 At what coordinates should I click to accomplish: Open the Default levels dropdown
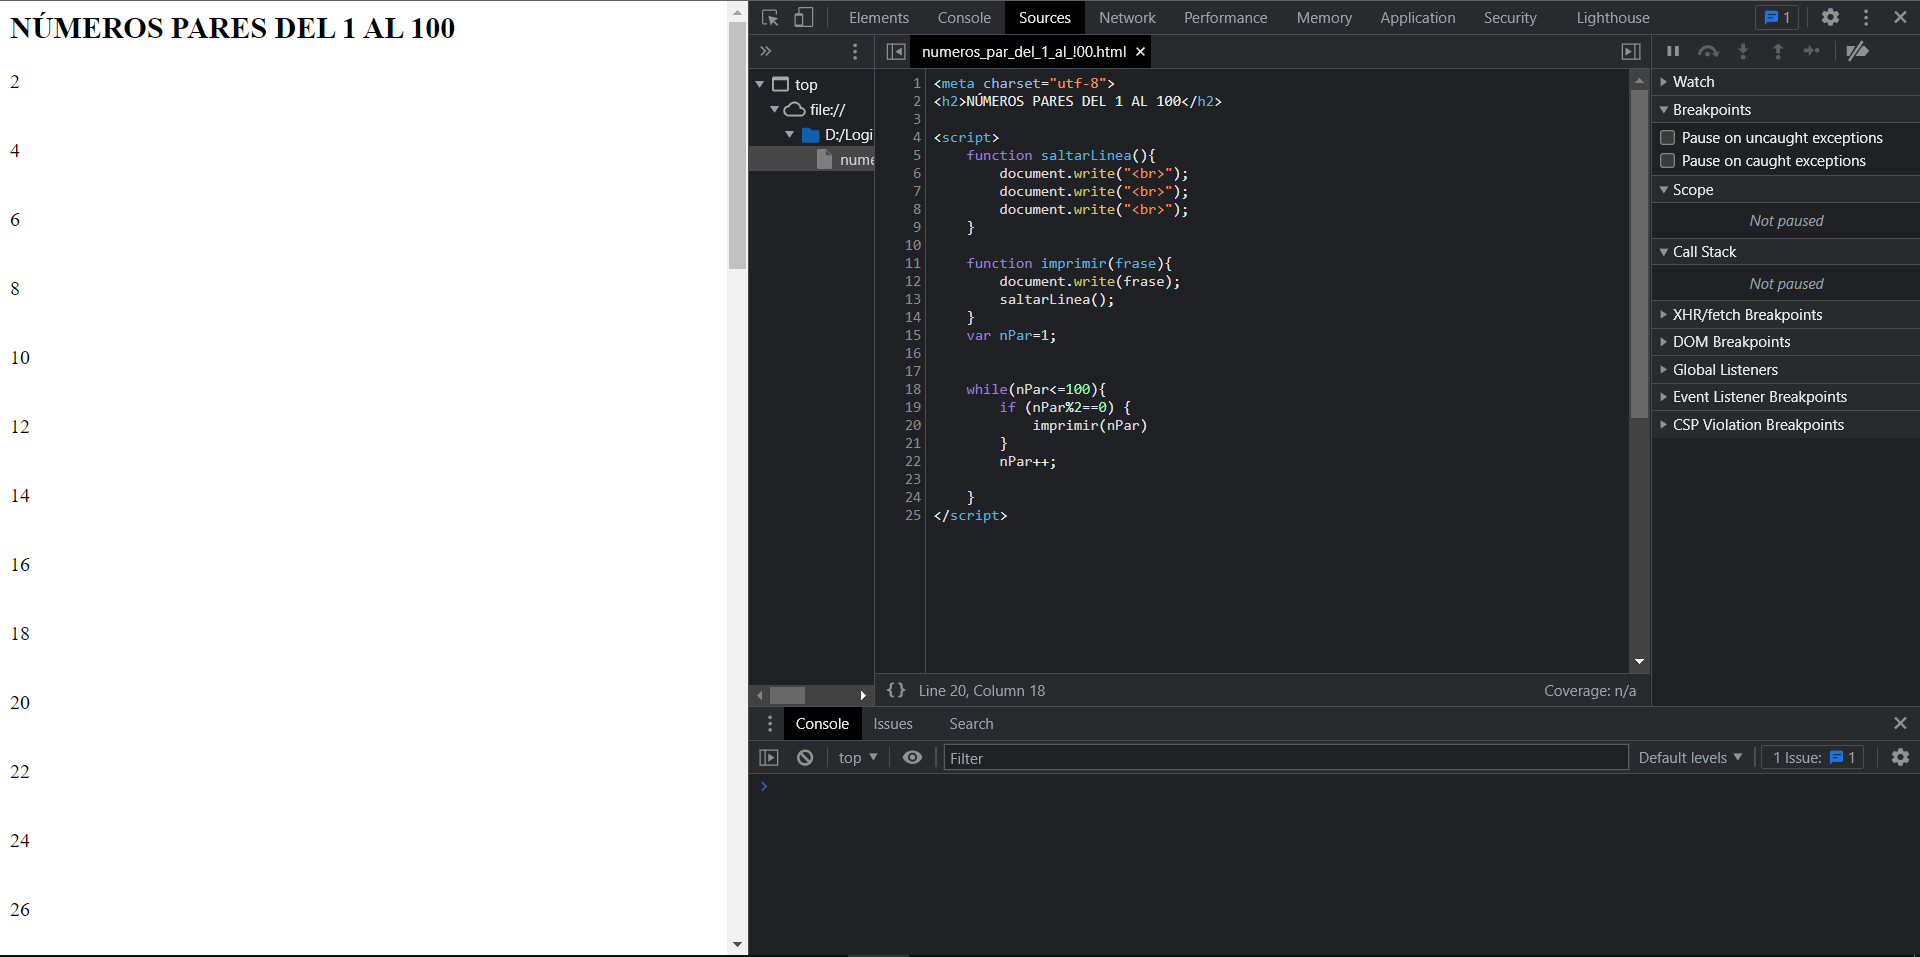(1690, 757)
